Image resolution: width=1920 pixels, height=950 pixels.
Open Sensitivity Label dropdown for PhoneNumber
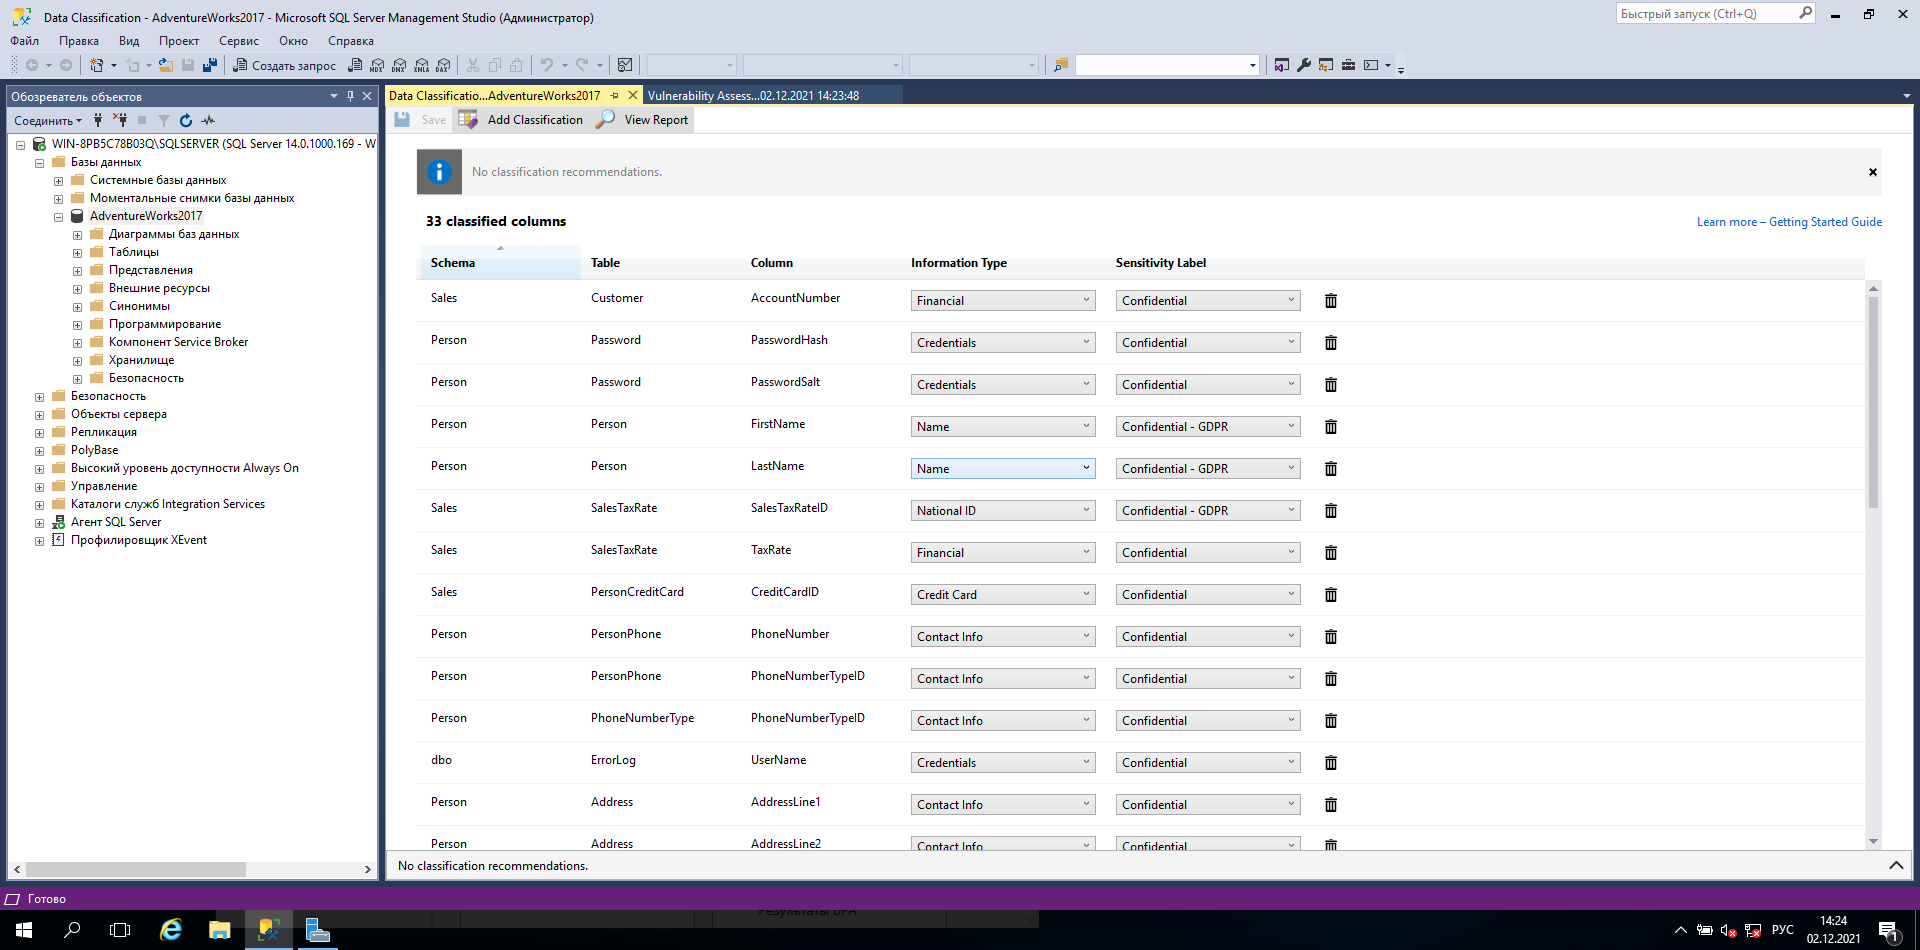tap(1208, 636)
